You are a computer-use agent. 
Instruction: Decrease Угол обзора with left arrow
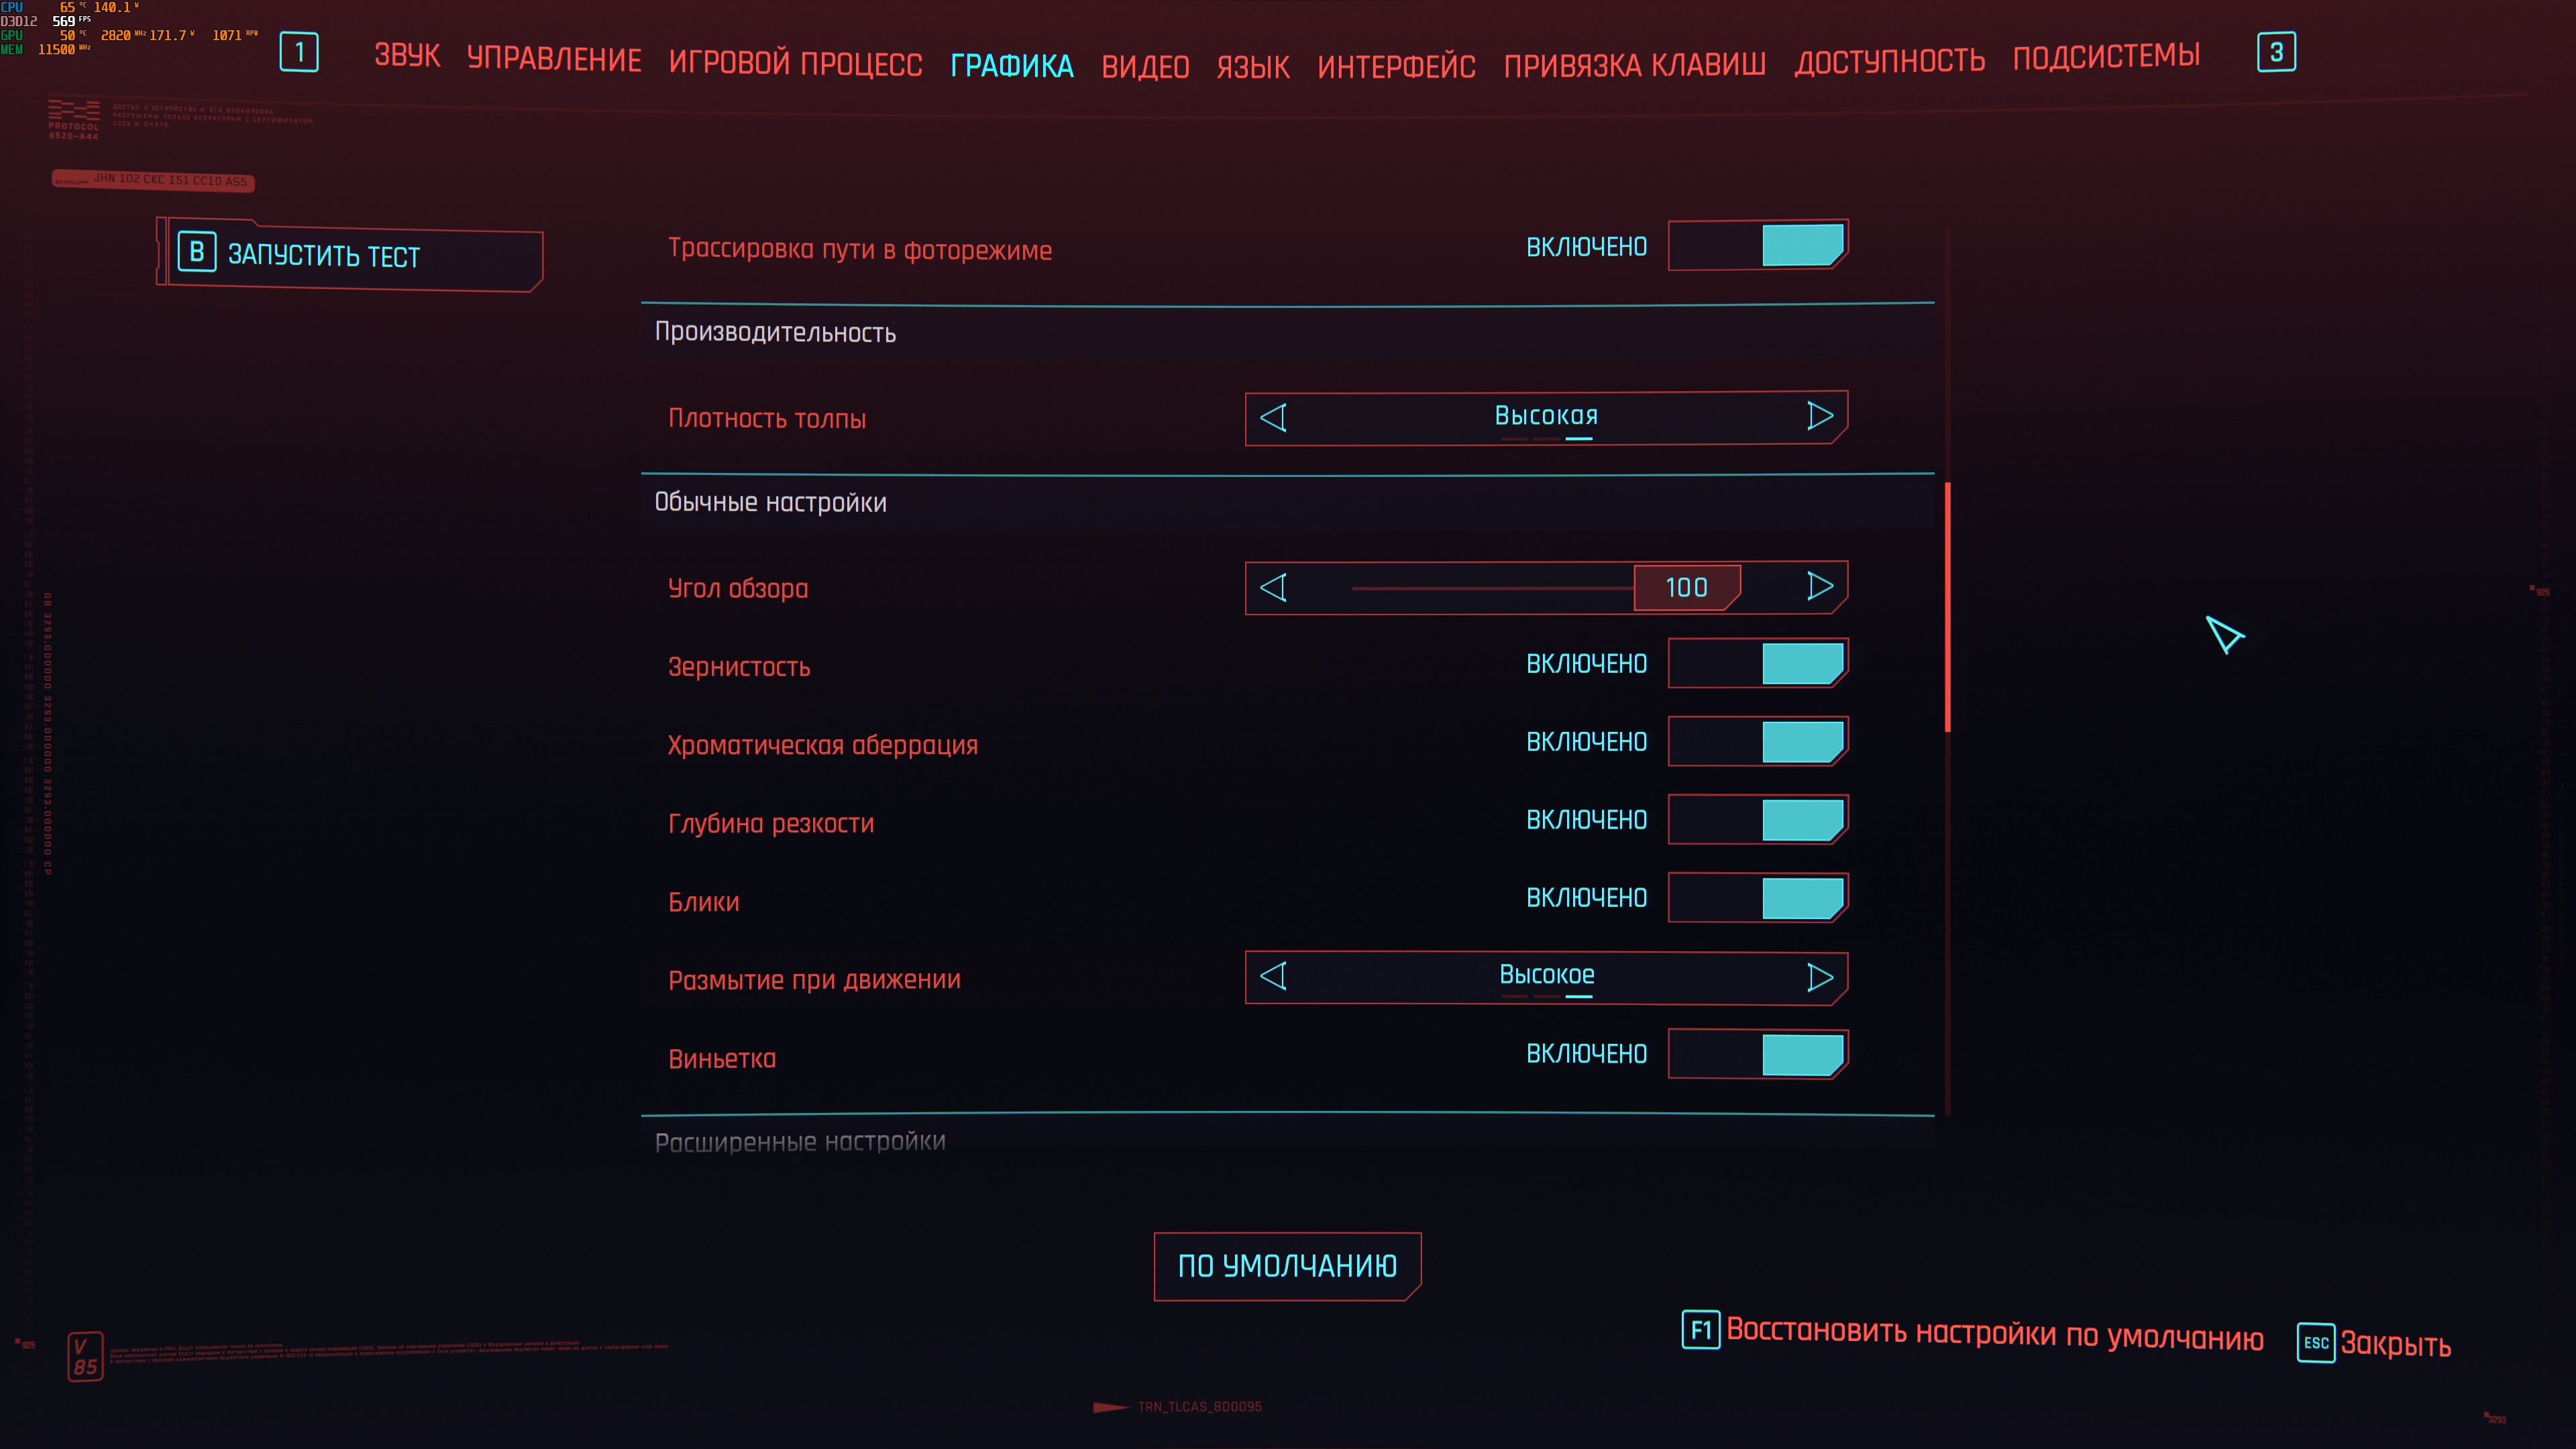[x=1273, y=588]
